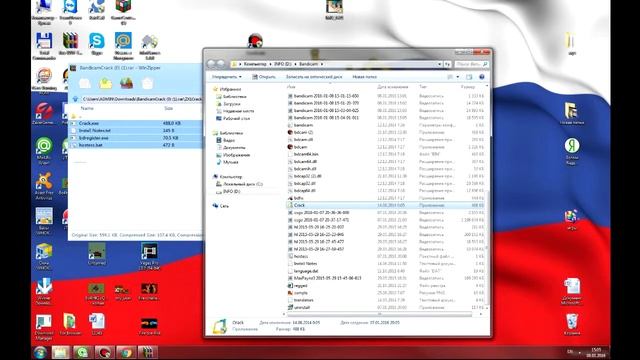
Task: Open the Total Commander floppy desktop icon
Action: pos(44,46)
